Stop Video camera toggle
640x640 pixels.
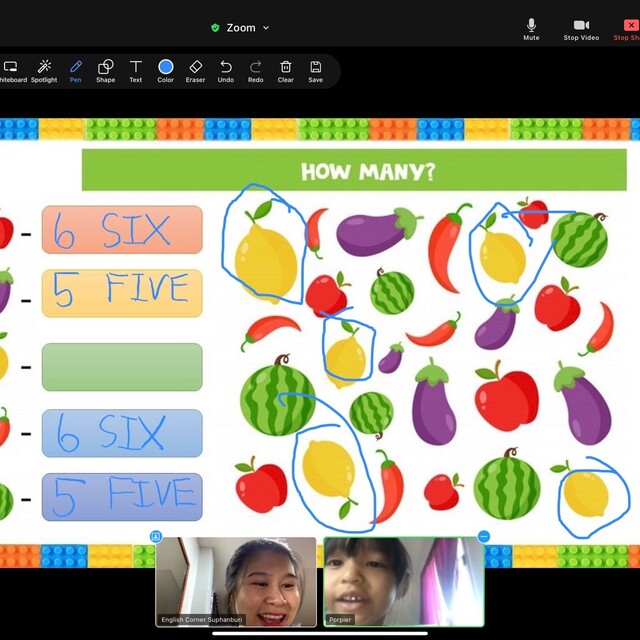click(581, 28)
